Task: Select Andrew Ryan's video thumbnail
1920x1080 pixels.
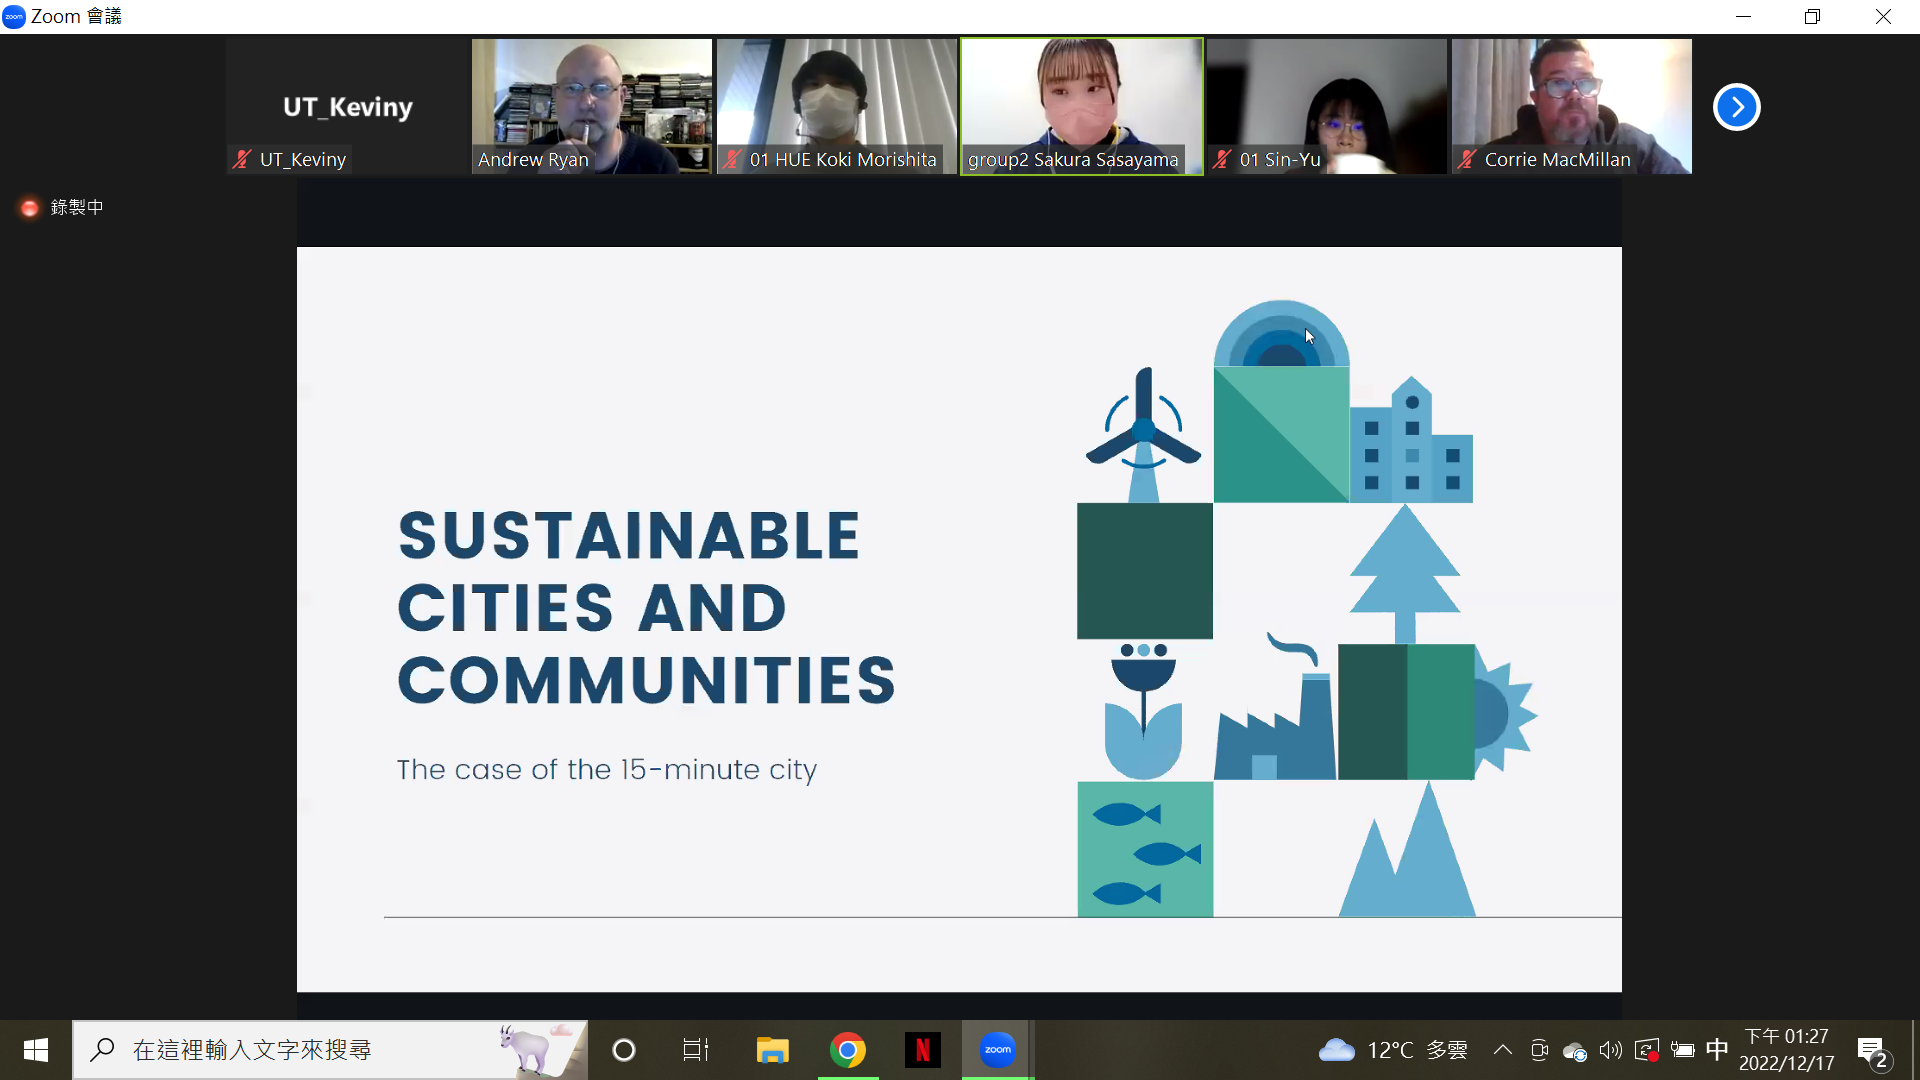Action: pyautogui.click(x=592, y=106)
